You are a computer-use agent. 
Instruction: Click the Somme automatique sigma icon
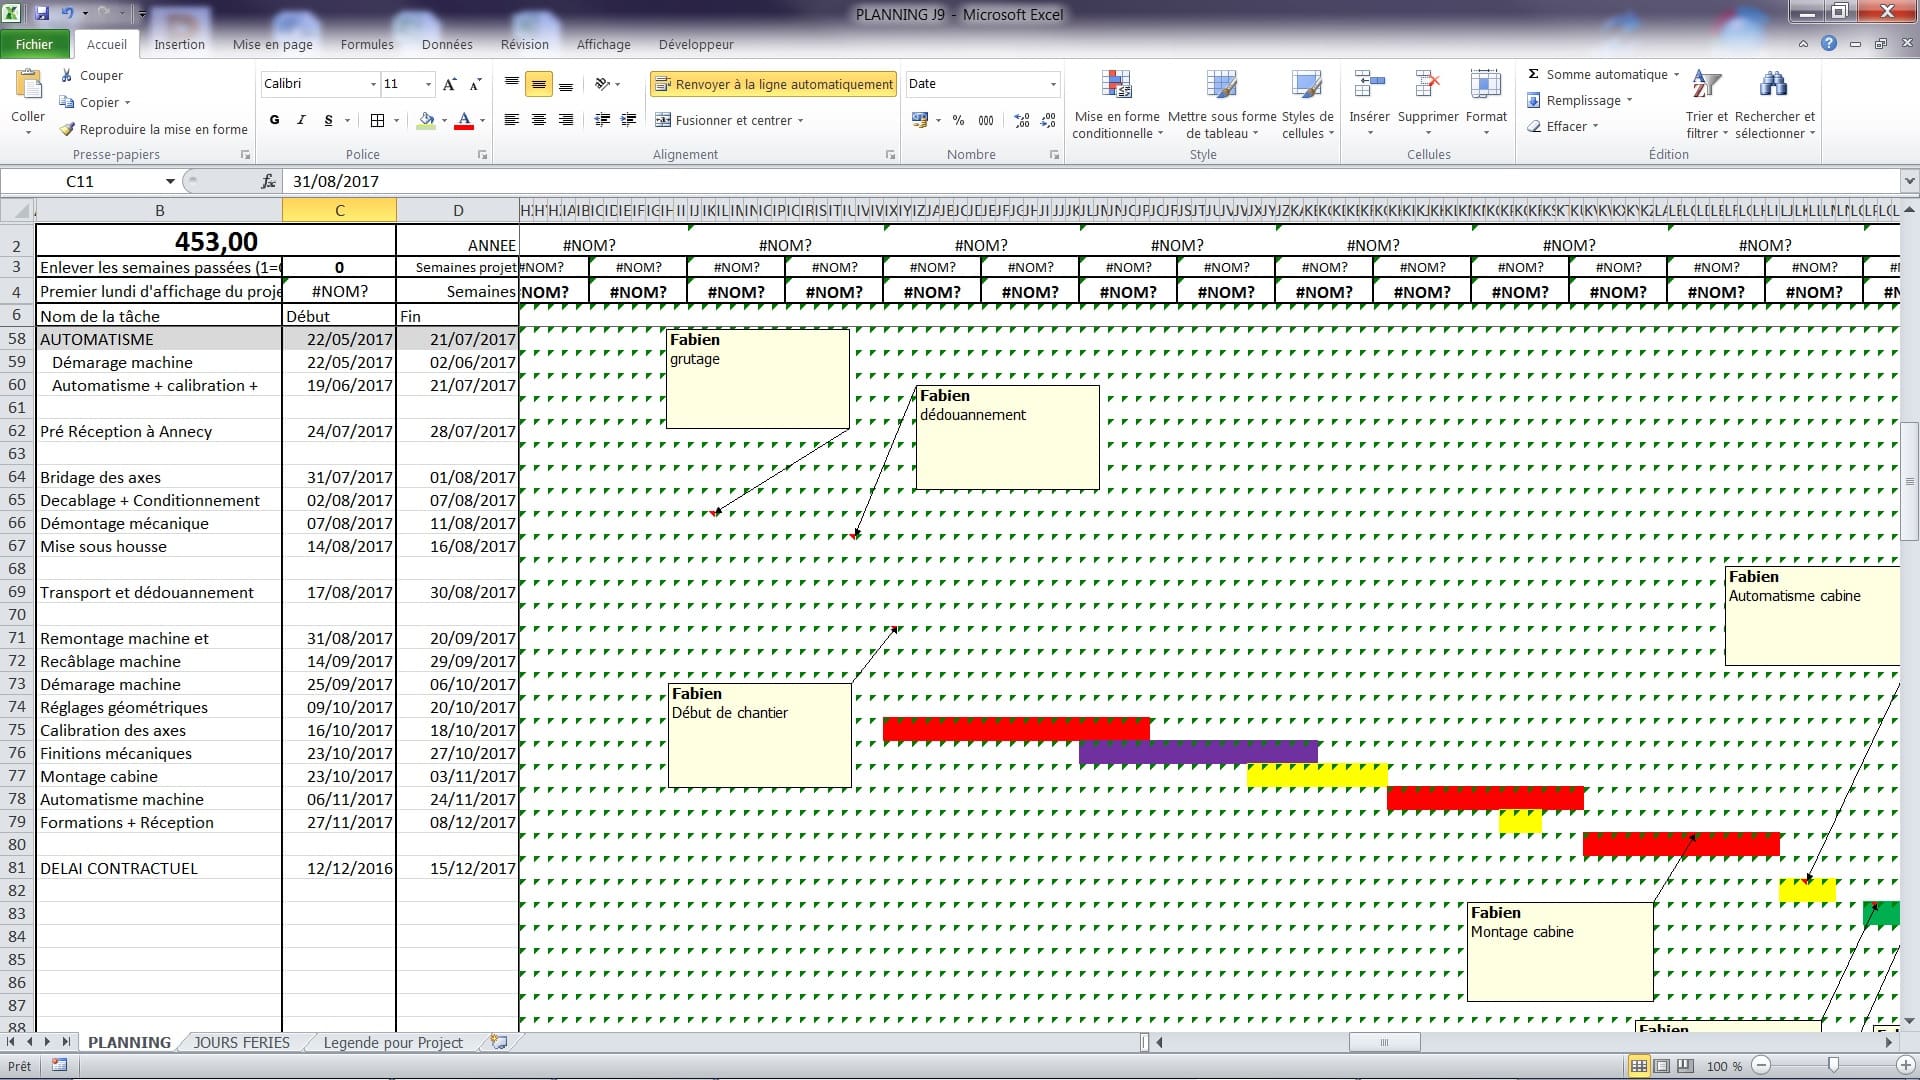click(x=1533, y=74)
